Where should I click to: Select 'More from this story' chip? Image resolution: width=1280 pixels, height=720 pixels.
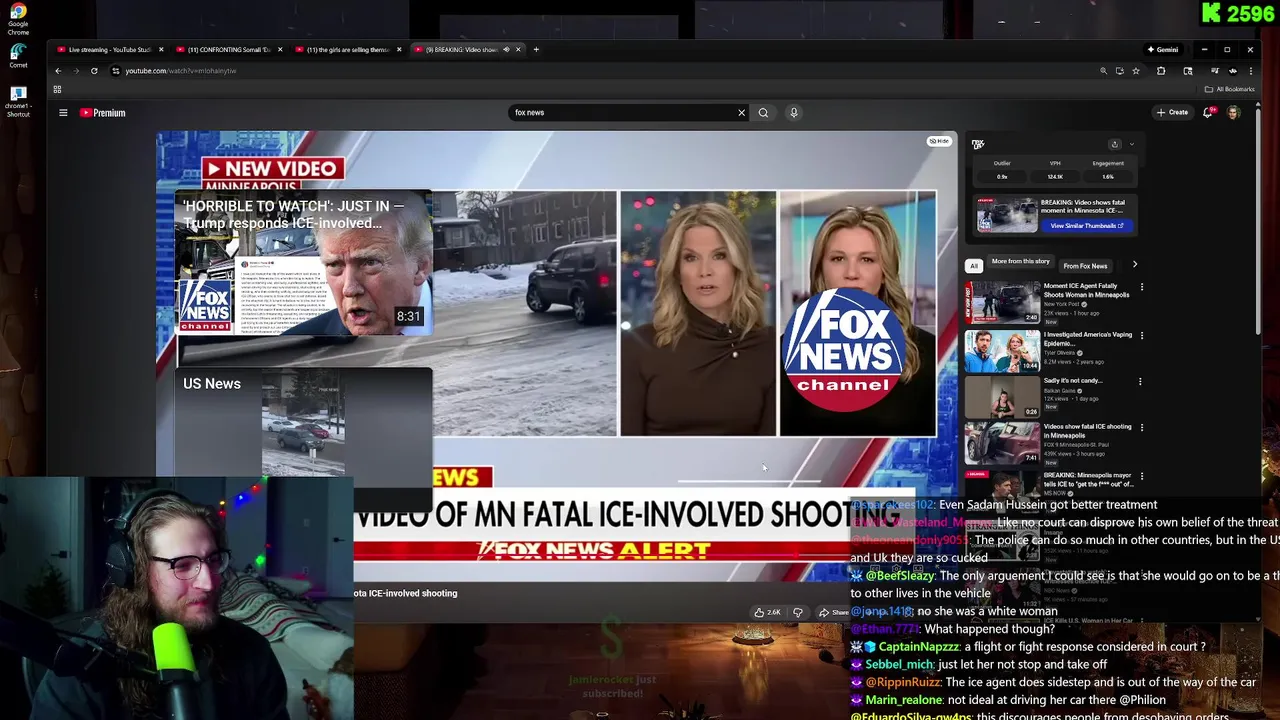click(x=1020, y=262)
